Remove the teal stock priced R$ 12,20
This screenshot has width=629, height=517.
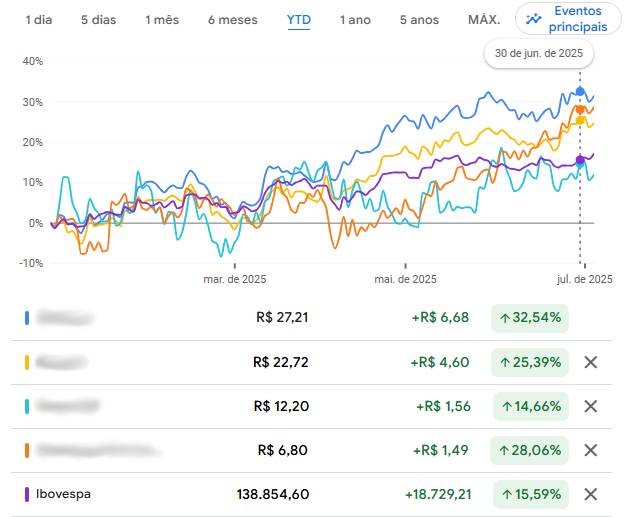pyautogui.click(x=590, y=406)
